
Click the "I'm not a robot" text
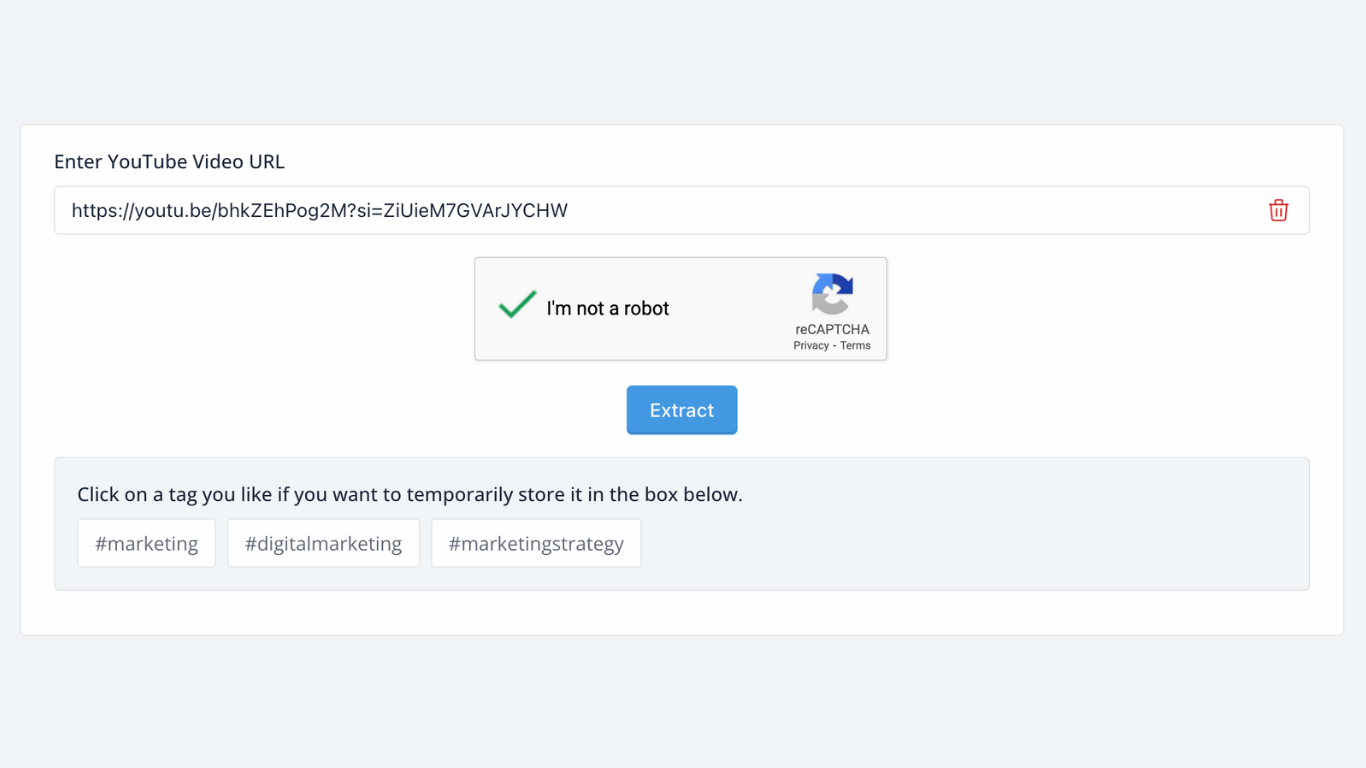[x=607, y=309]
